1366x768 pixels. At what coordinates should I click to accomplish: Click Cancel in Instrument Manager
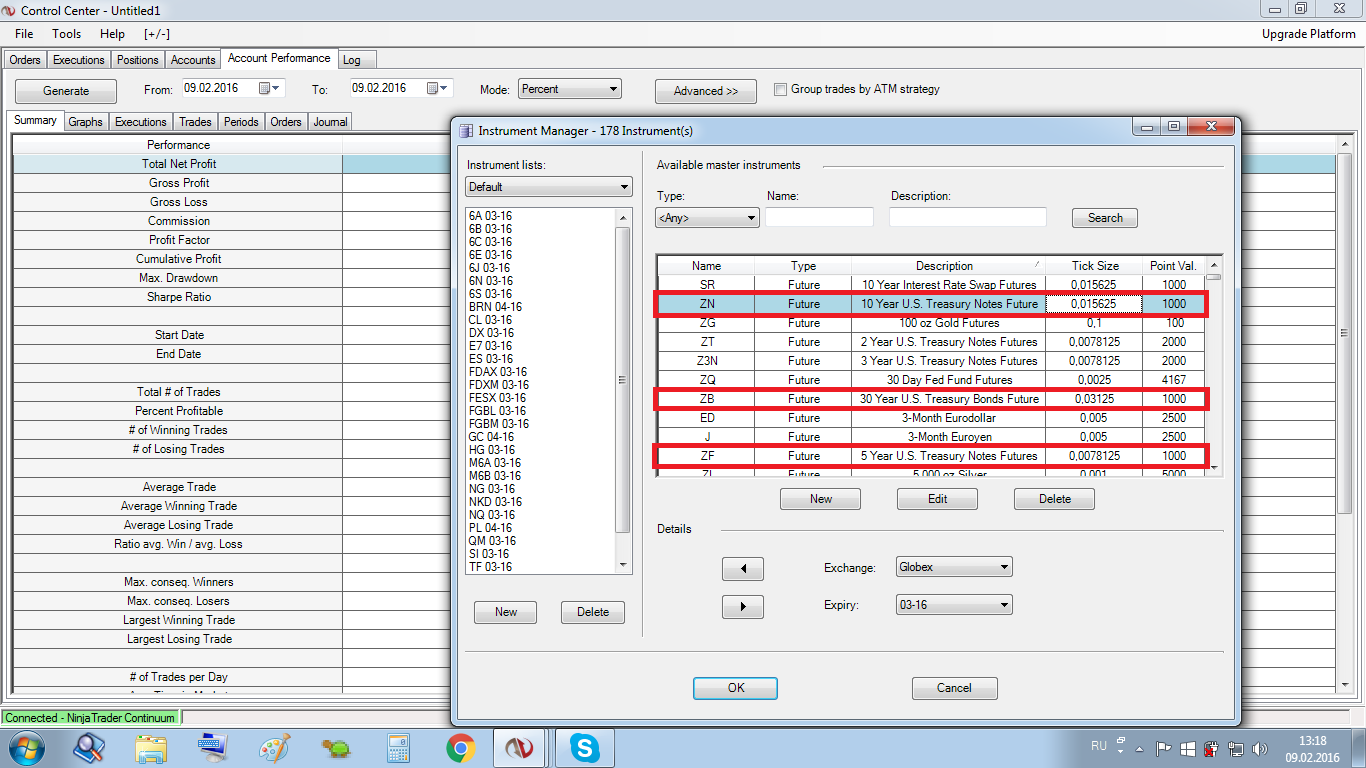click(954, 688)
